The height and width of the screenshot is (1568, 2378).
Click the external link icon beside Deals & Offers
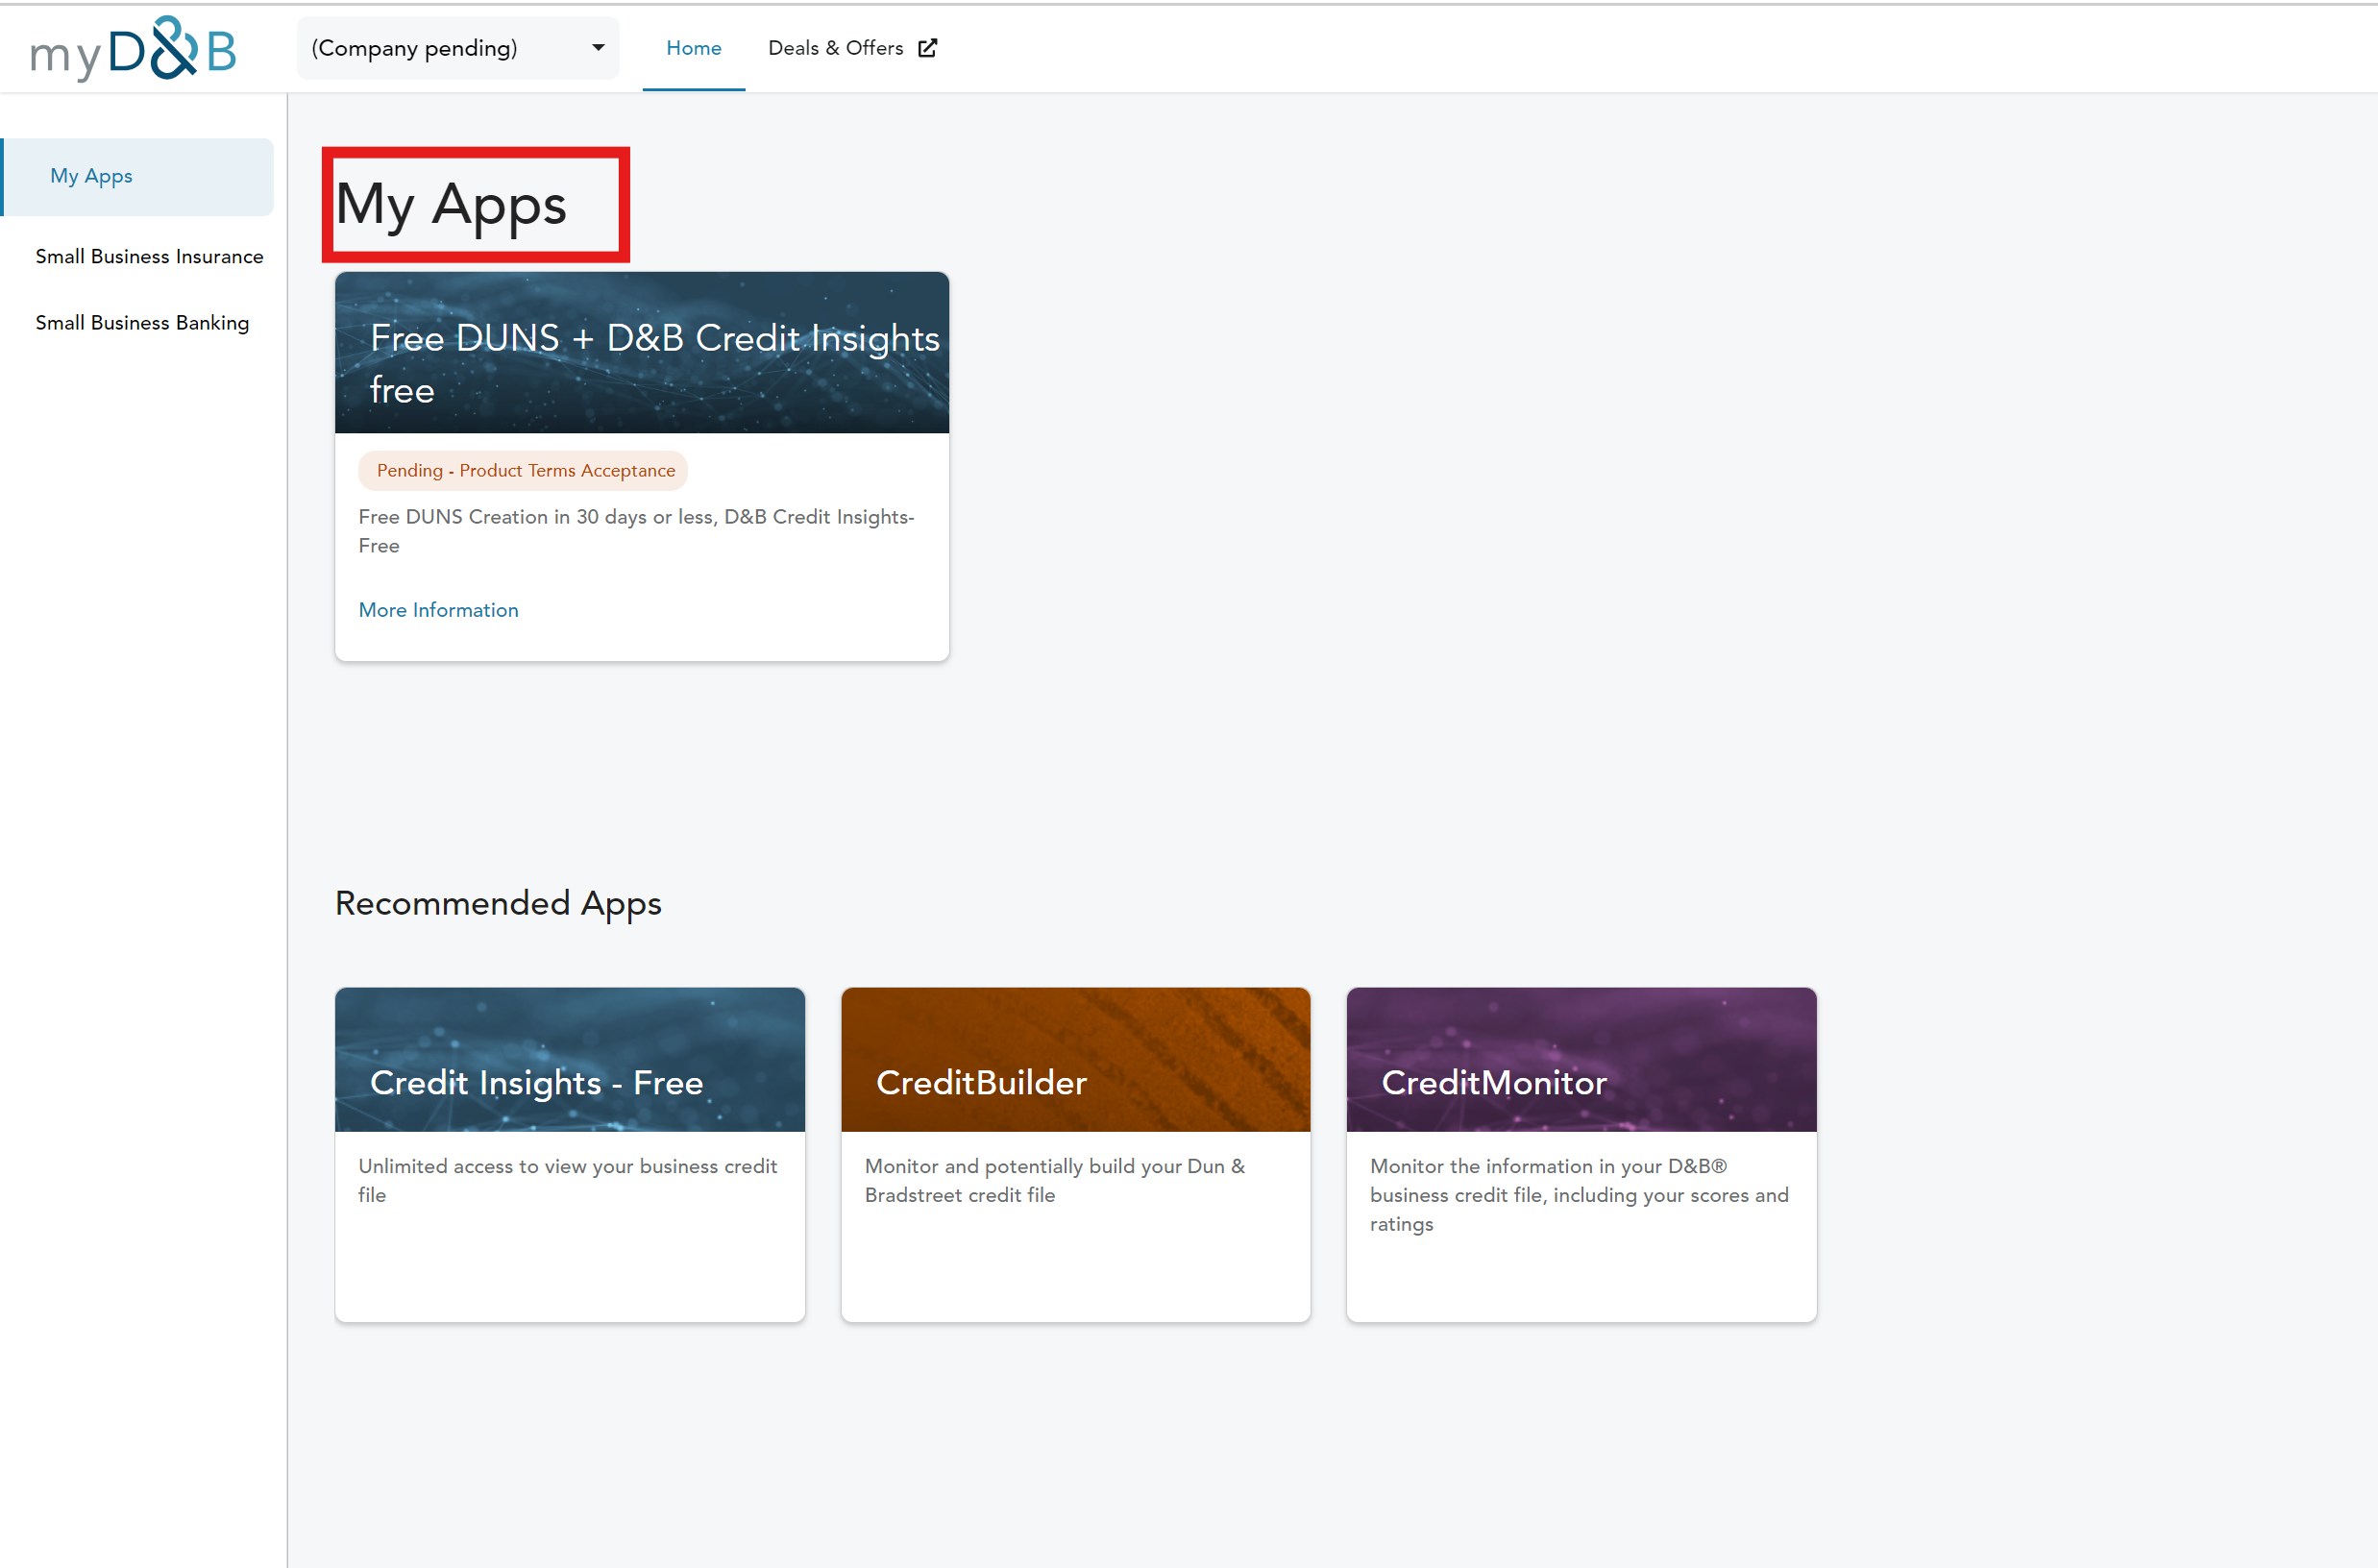(x=927, y=48)
